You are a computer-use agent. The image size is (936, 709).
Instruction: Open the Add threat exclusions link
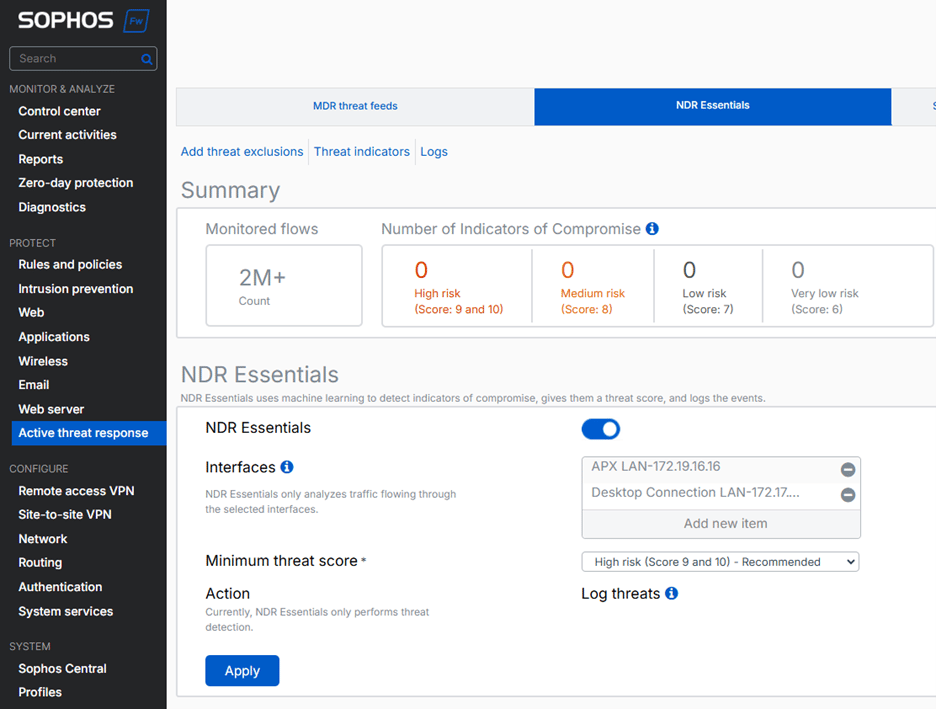(x=241, y=152)
